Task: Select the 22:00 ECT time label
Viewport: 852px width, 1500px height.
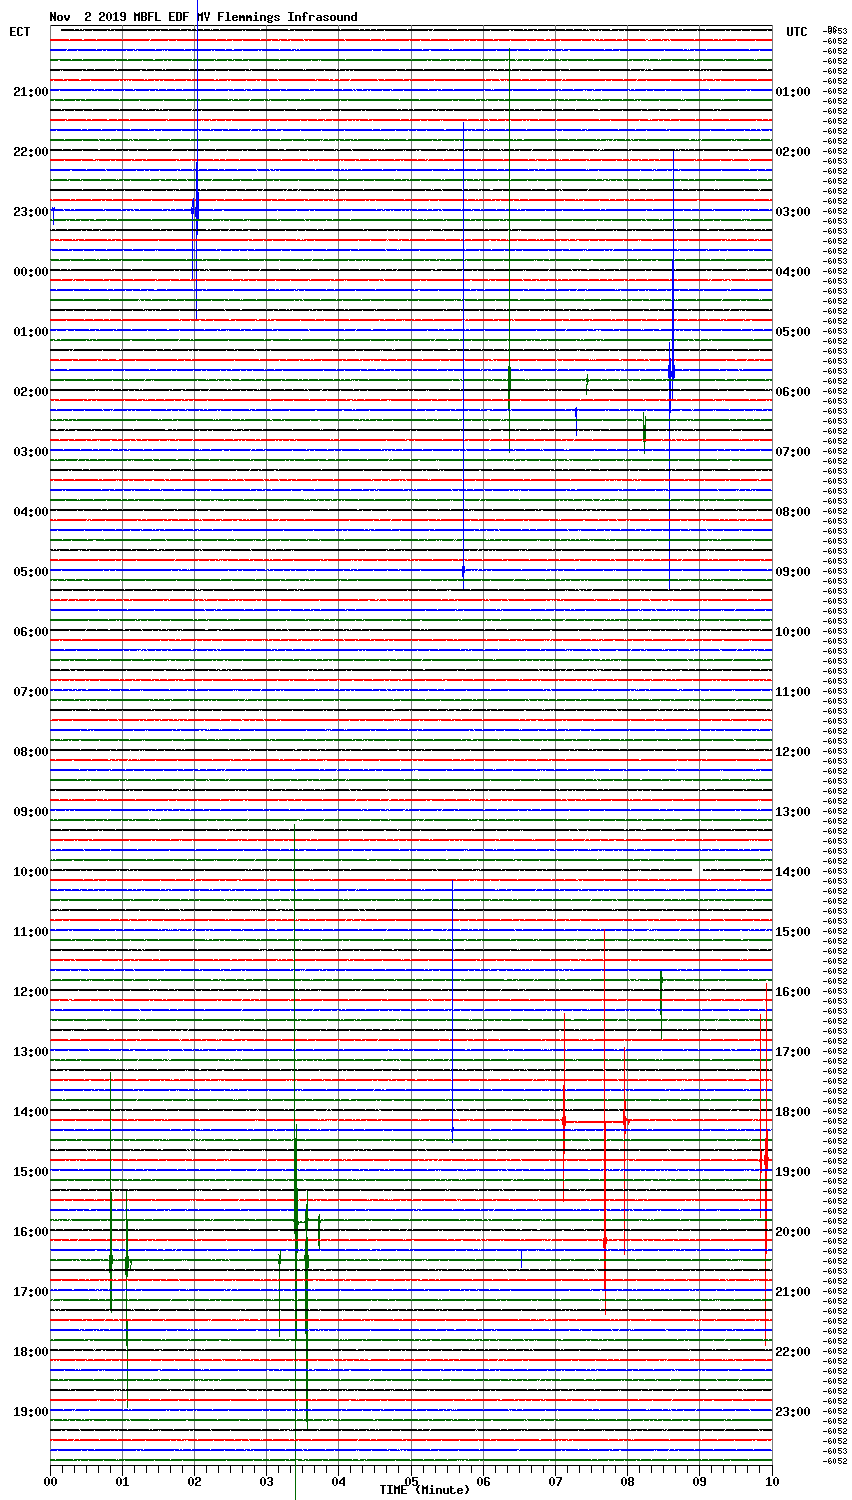Action: pyautogui.click(x=30, y=152)
